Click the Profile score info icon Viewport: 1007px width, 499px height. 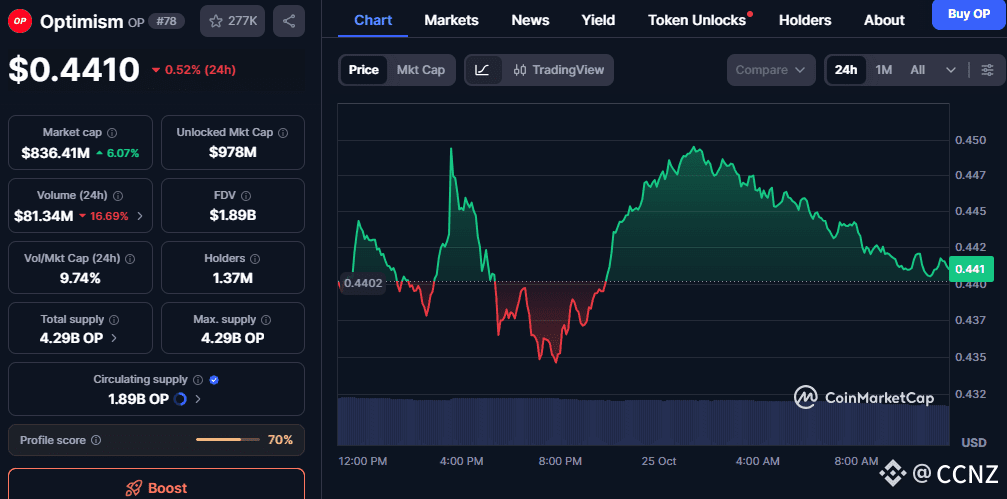(x=96, y=440)
